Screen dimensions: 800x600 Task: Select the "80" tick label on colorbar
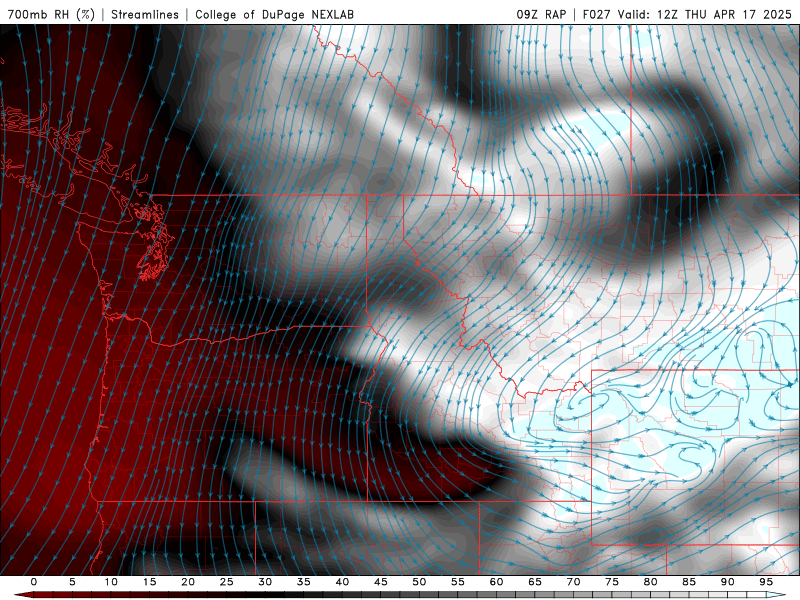650,582
